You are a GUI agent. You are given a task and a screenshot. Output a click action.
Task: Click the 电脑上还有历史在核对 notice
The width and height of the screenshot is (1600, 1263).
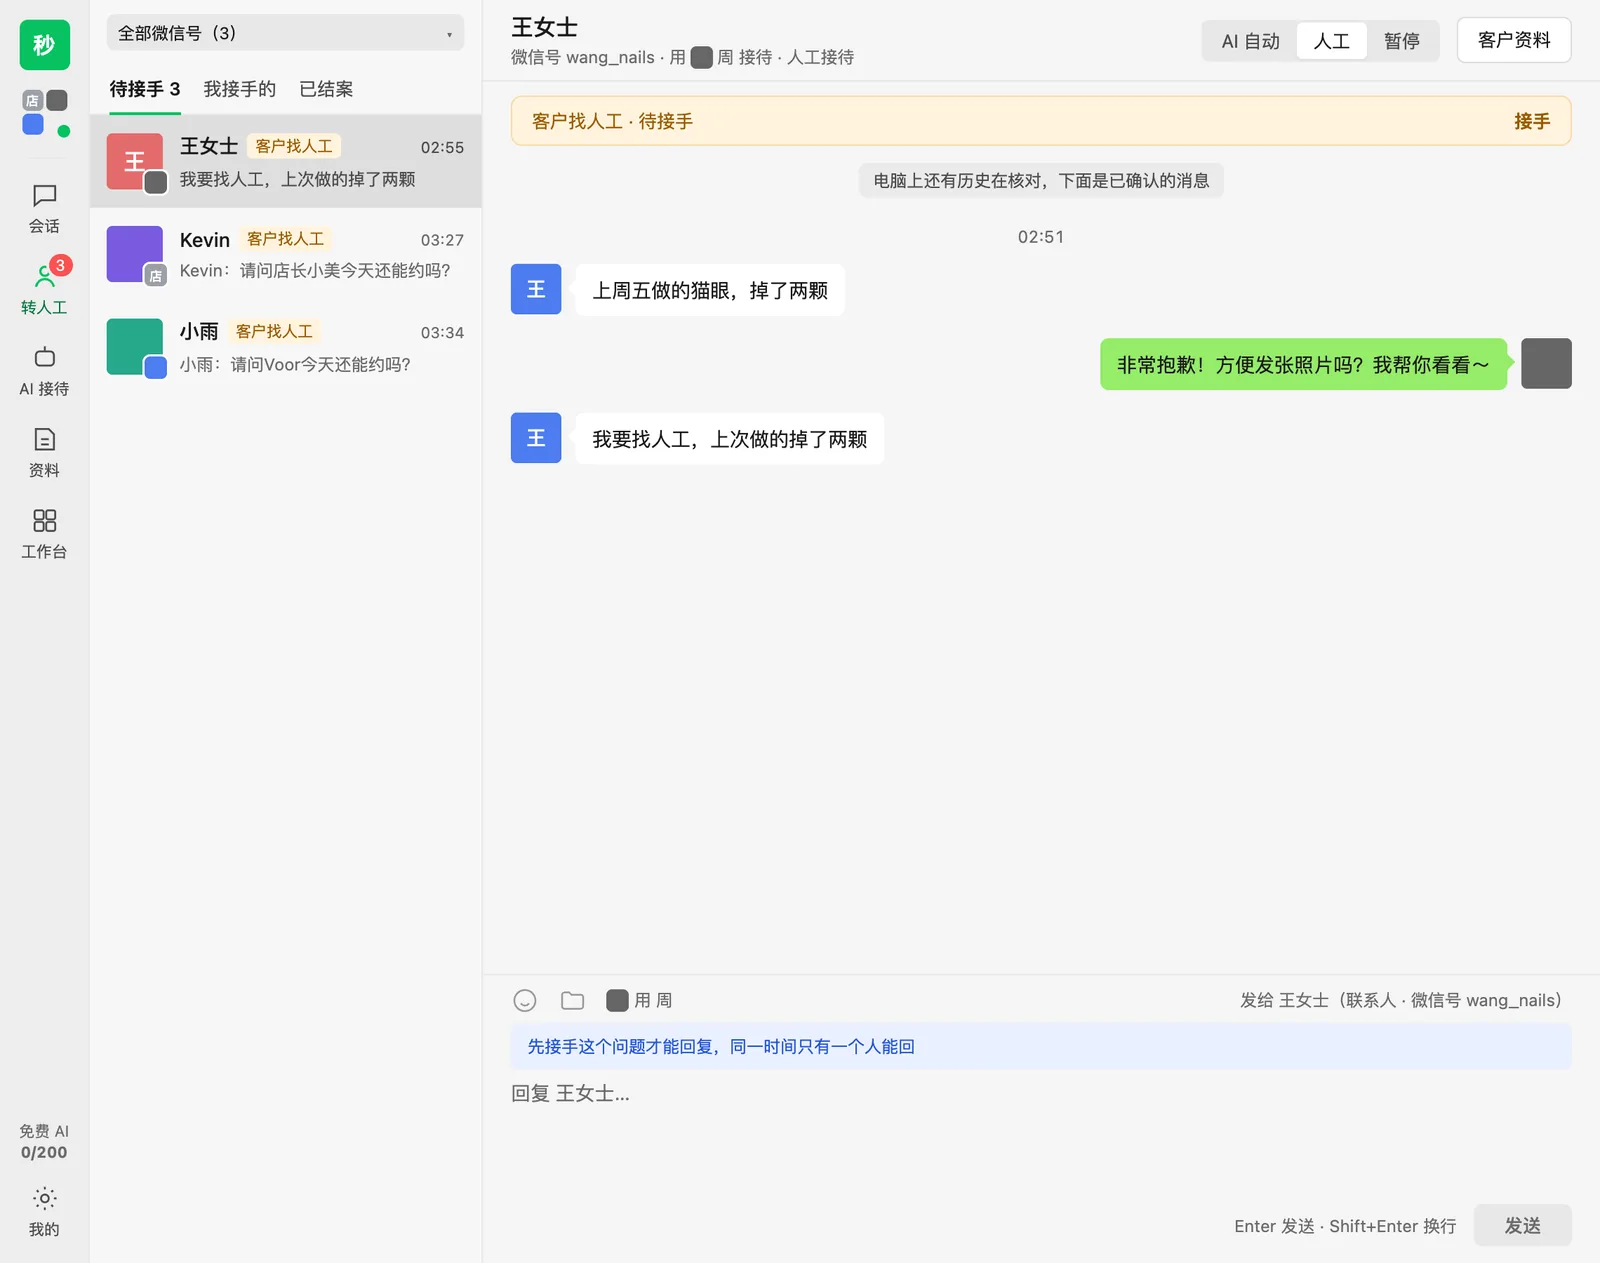1041,180
